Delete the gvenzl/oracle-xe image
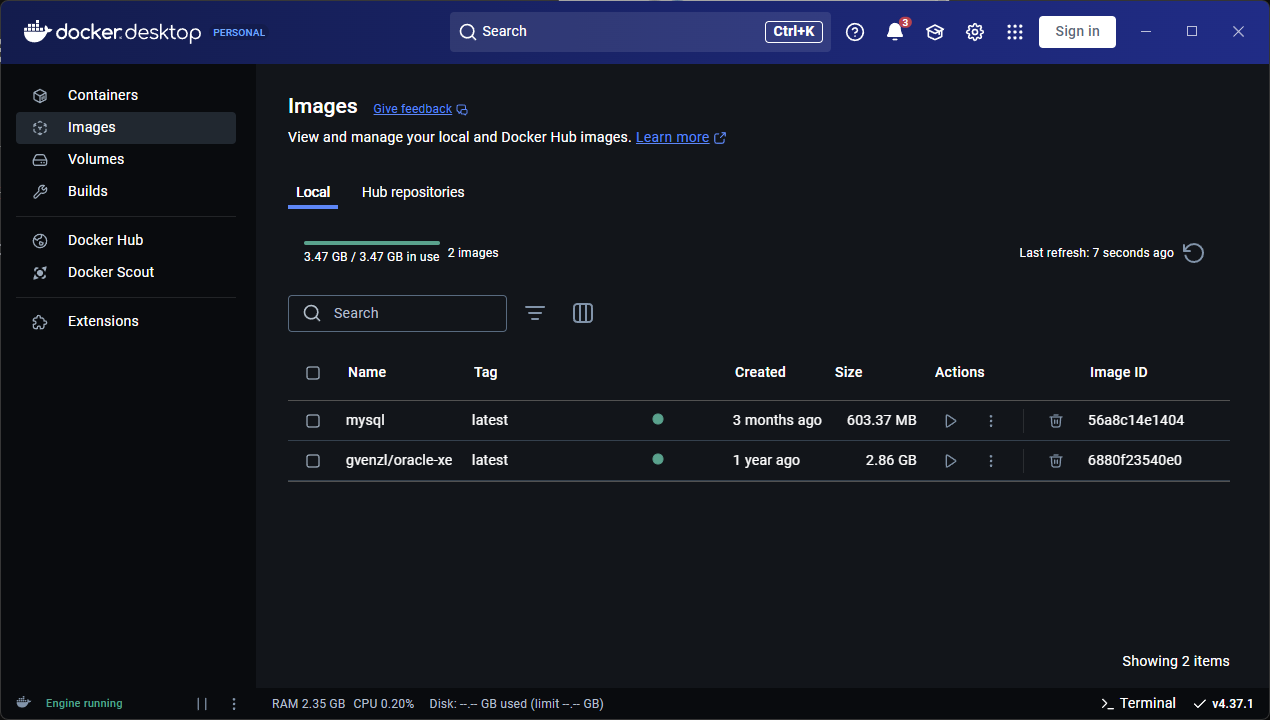This screenshot has width=1270, height=720. (1056, 461)
